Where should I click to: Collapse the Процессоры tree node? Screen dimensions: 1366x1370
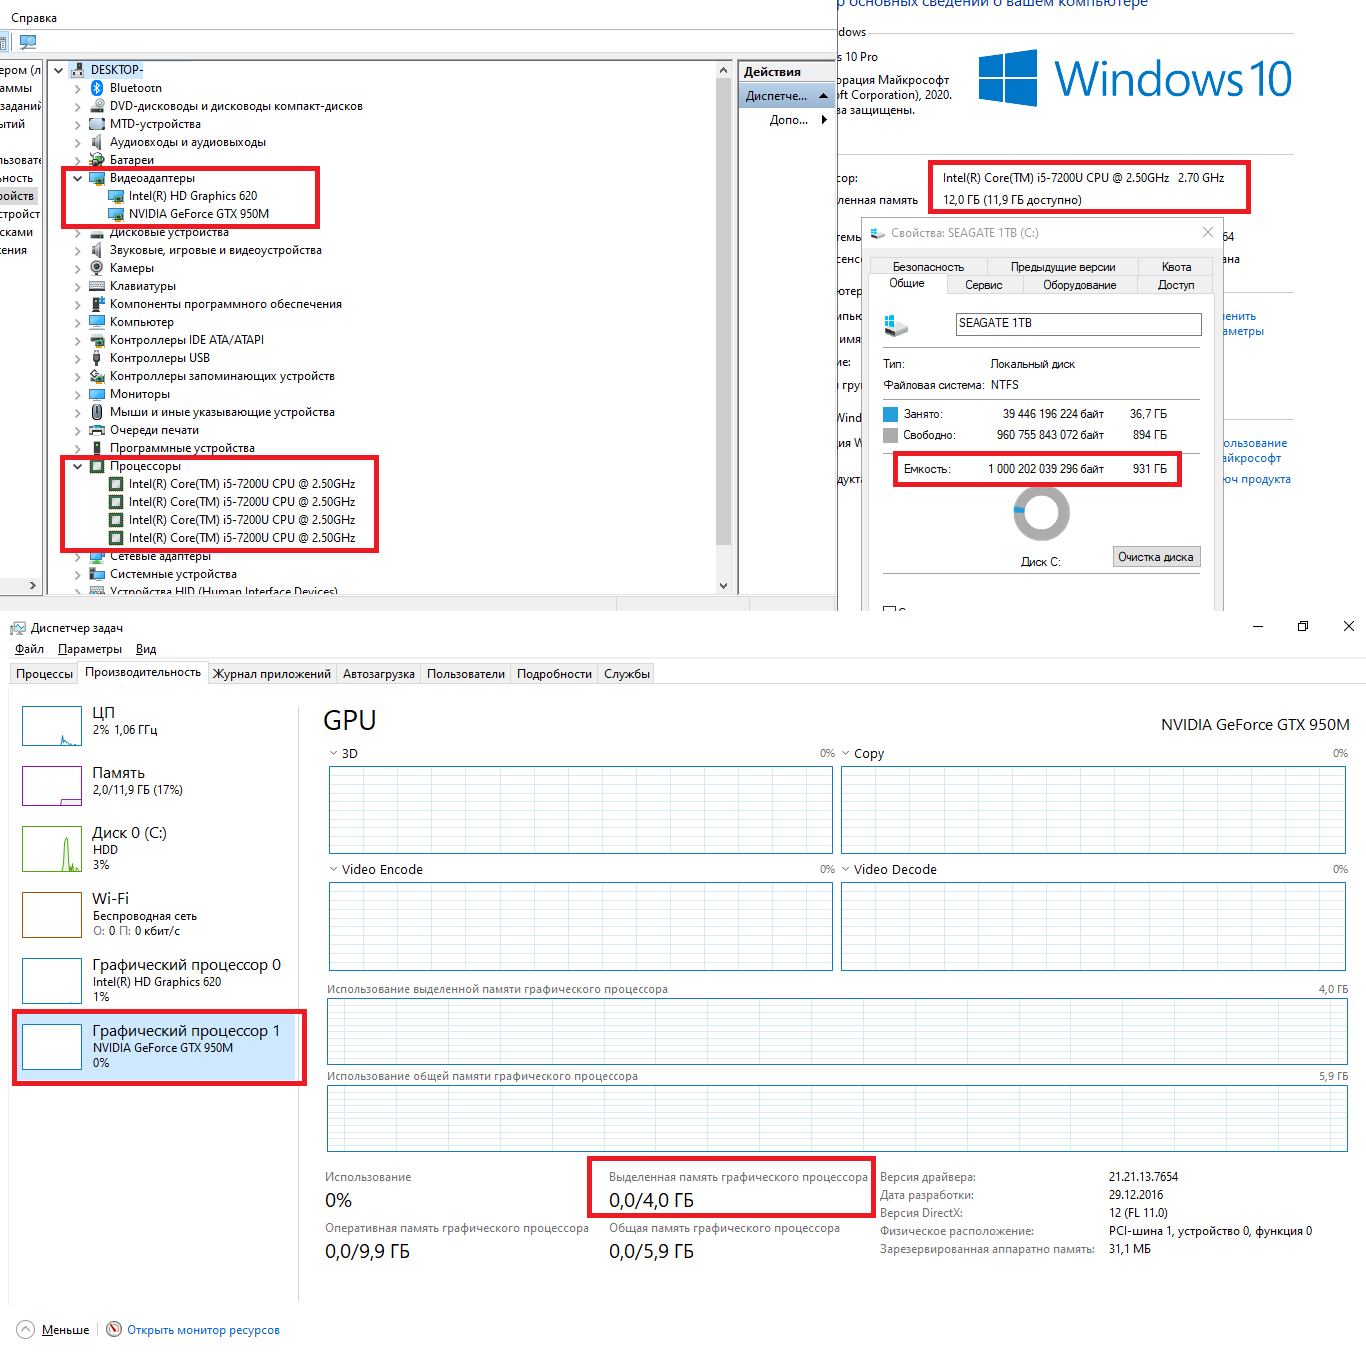pyautogui.click(x=78, y=466)
